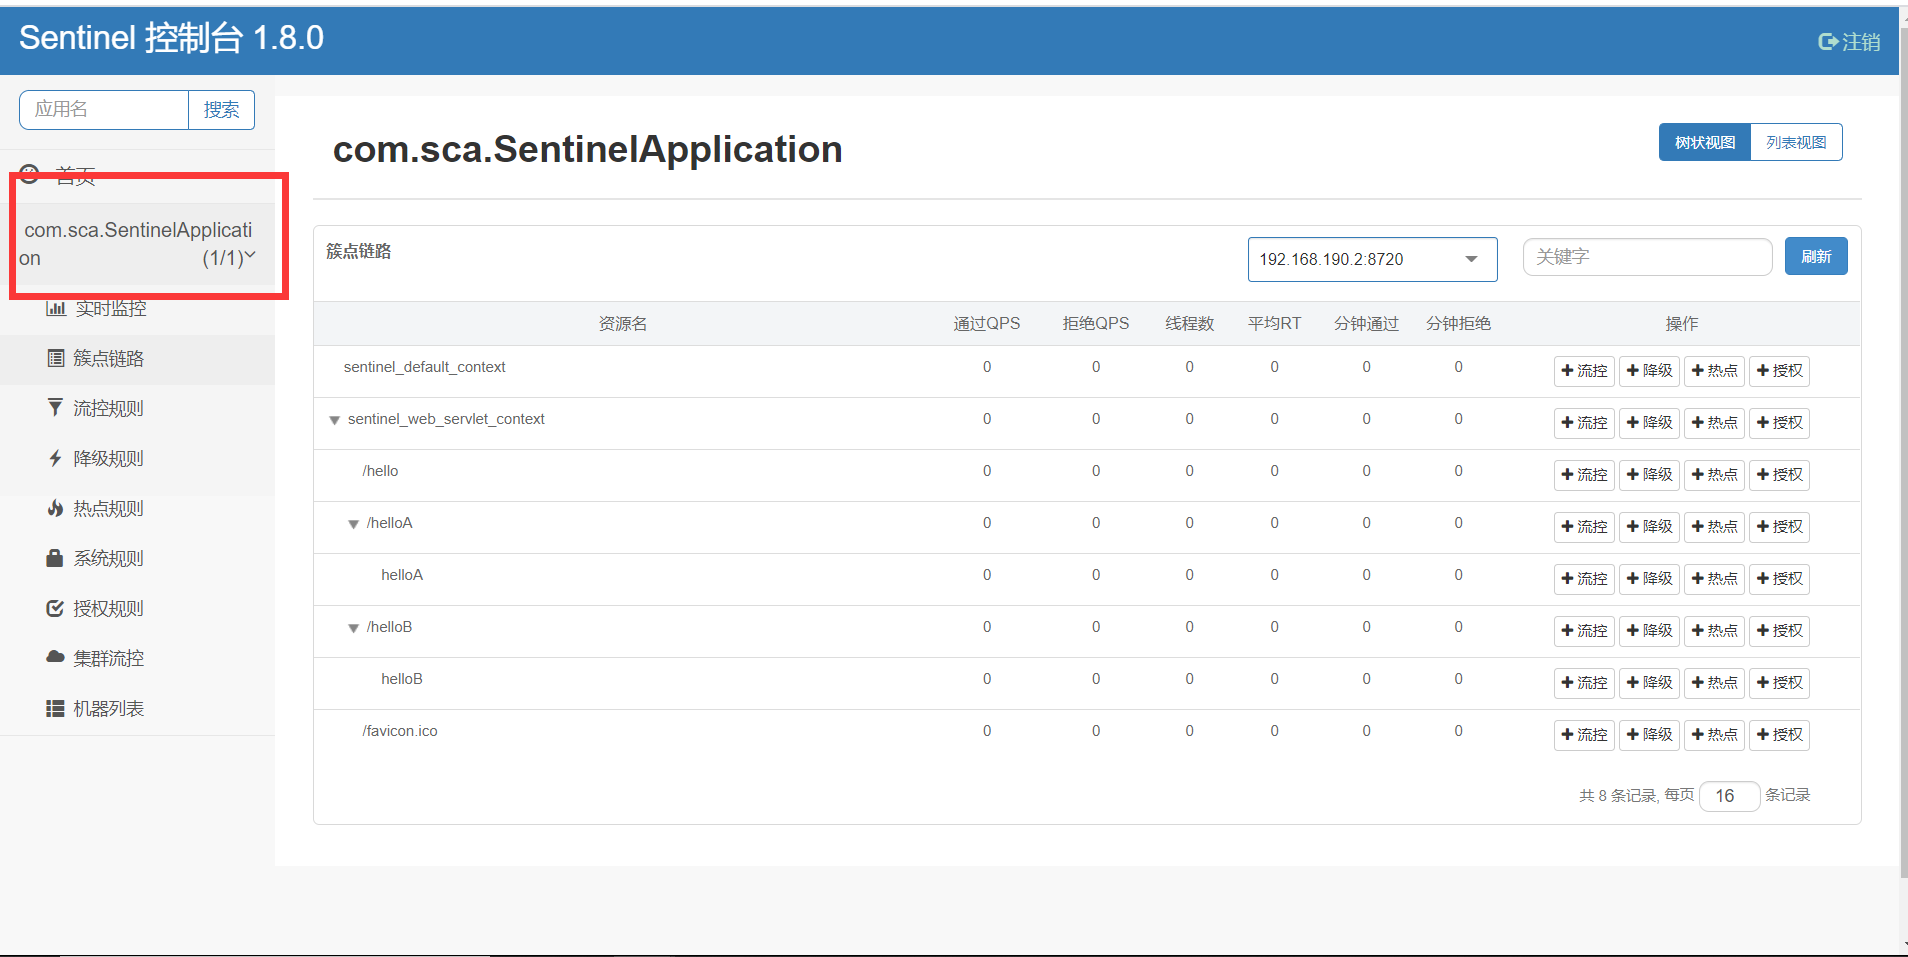Click the logout icon in header
Image resolution: width=1908 pixels, height=957 pixels.
point(1827,42)
